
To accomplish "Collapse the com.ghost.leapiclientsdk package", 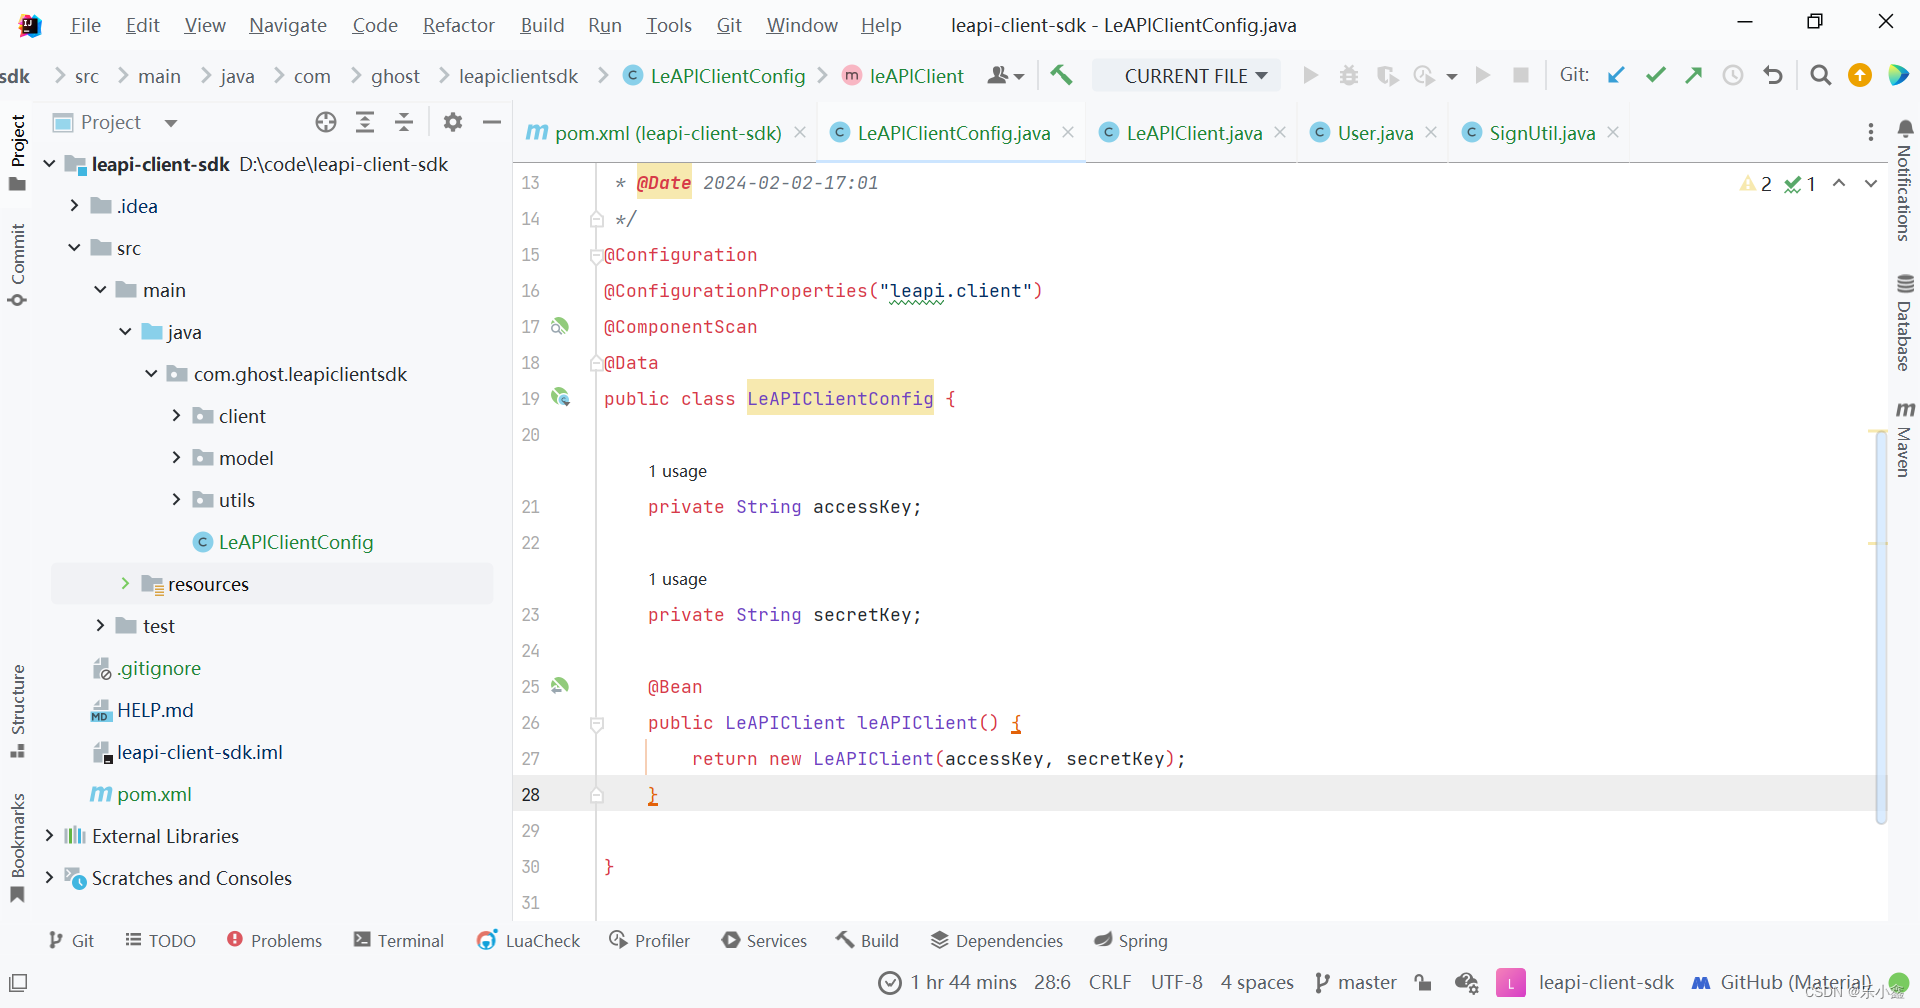I will click(150, 373).
